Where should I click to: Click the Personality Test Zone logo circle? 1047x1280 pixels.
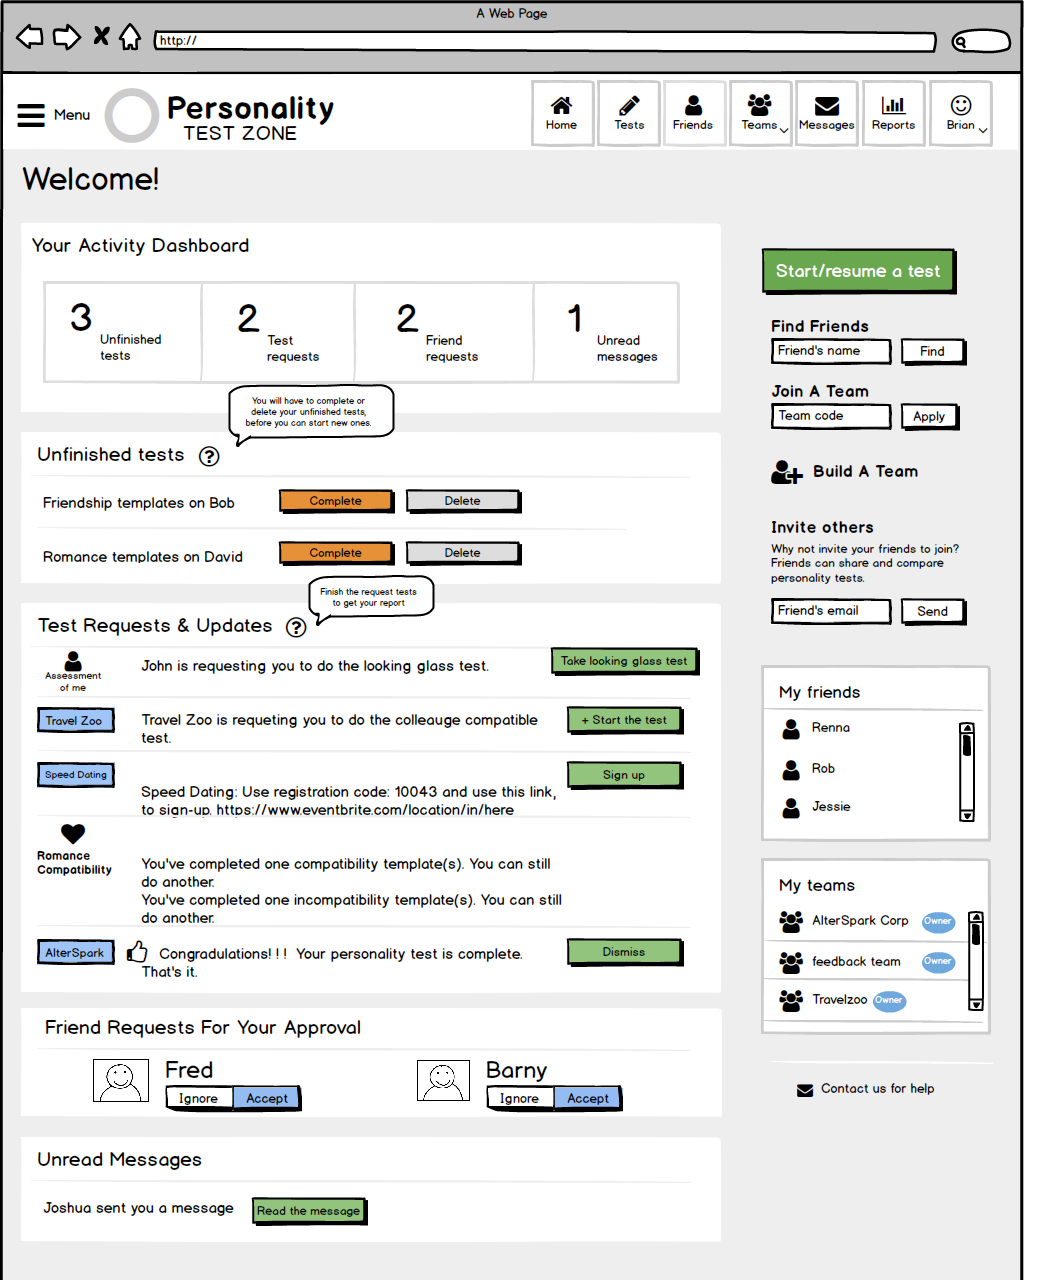pos(132,116)
